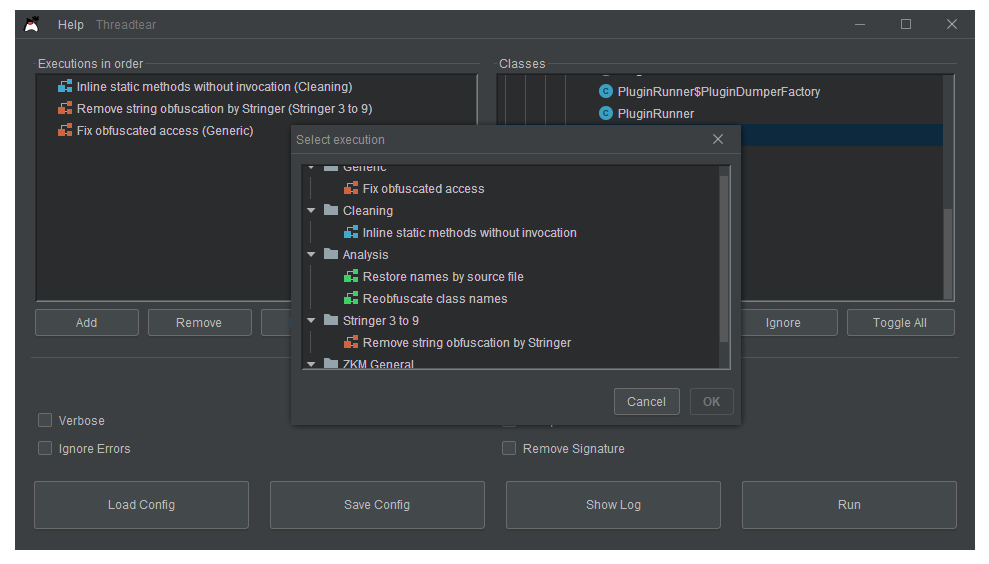The width and height of the screenshot is (989, 564).
Task: Click Cleaning folder icon in dialog tree
Action: coord(331,209)
